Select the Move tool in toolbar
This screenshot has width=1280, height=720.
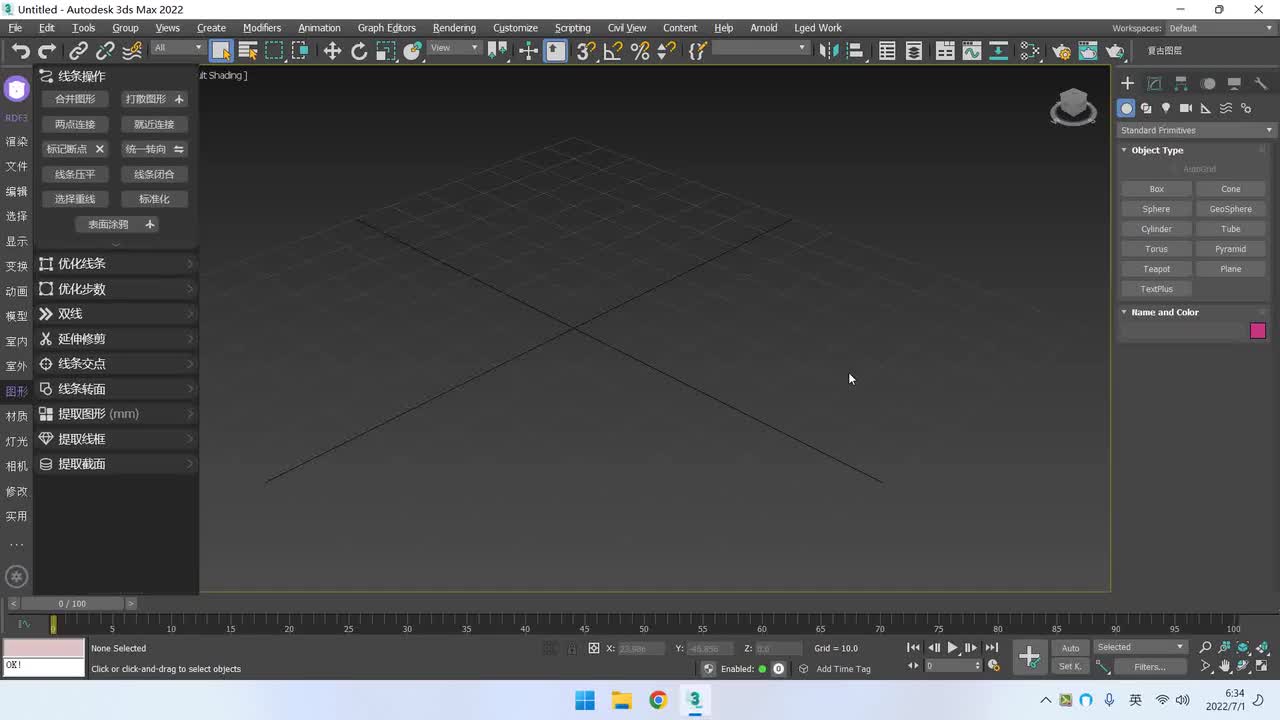click(x=332, y=51)
